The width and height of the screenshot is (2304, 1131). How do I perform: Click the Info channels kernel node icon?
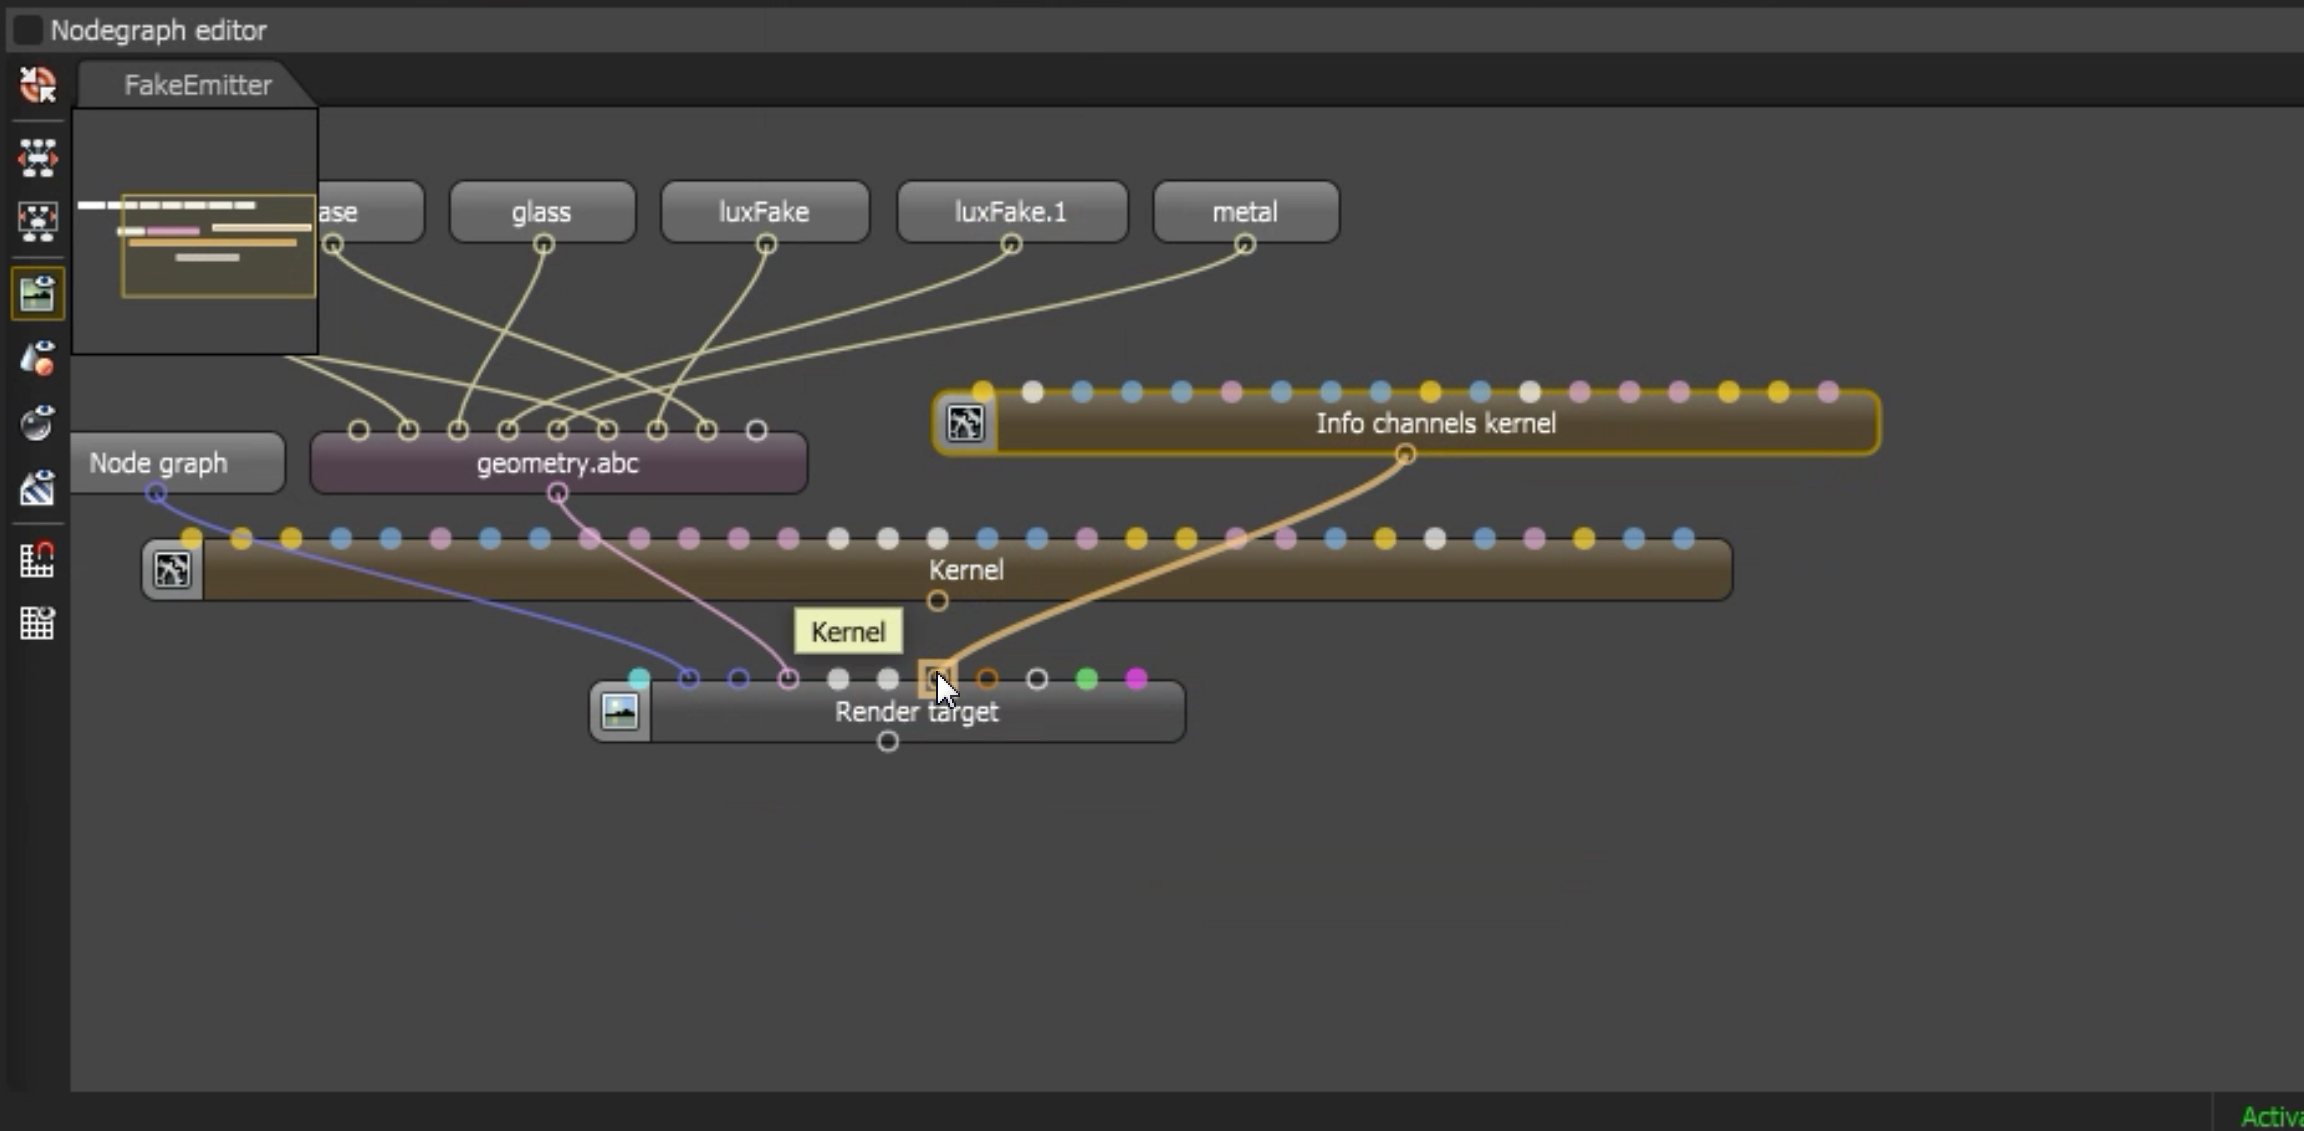pyautogui.click(x=965, y=424)
